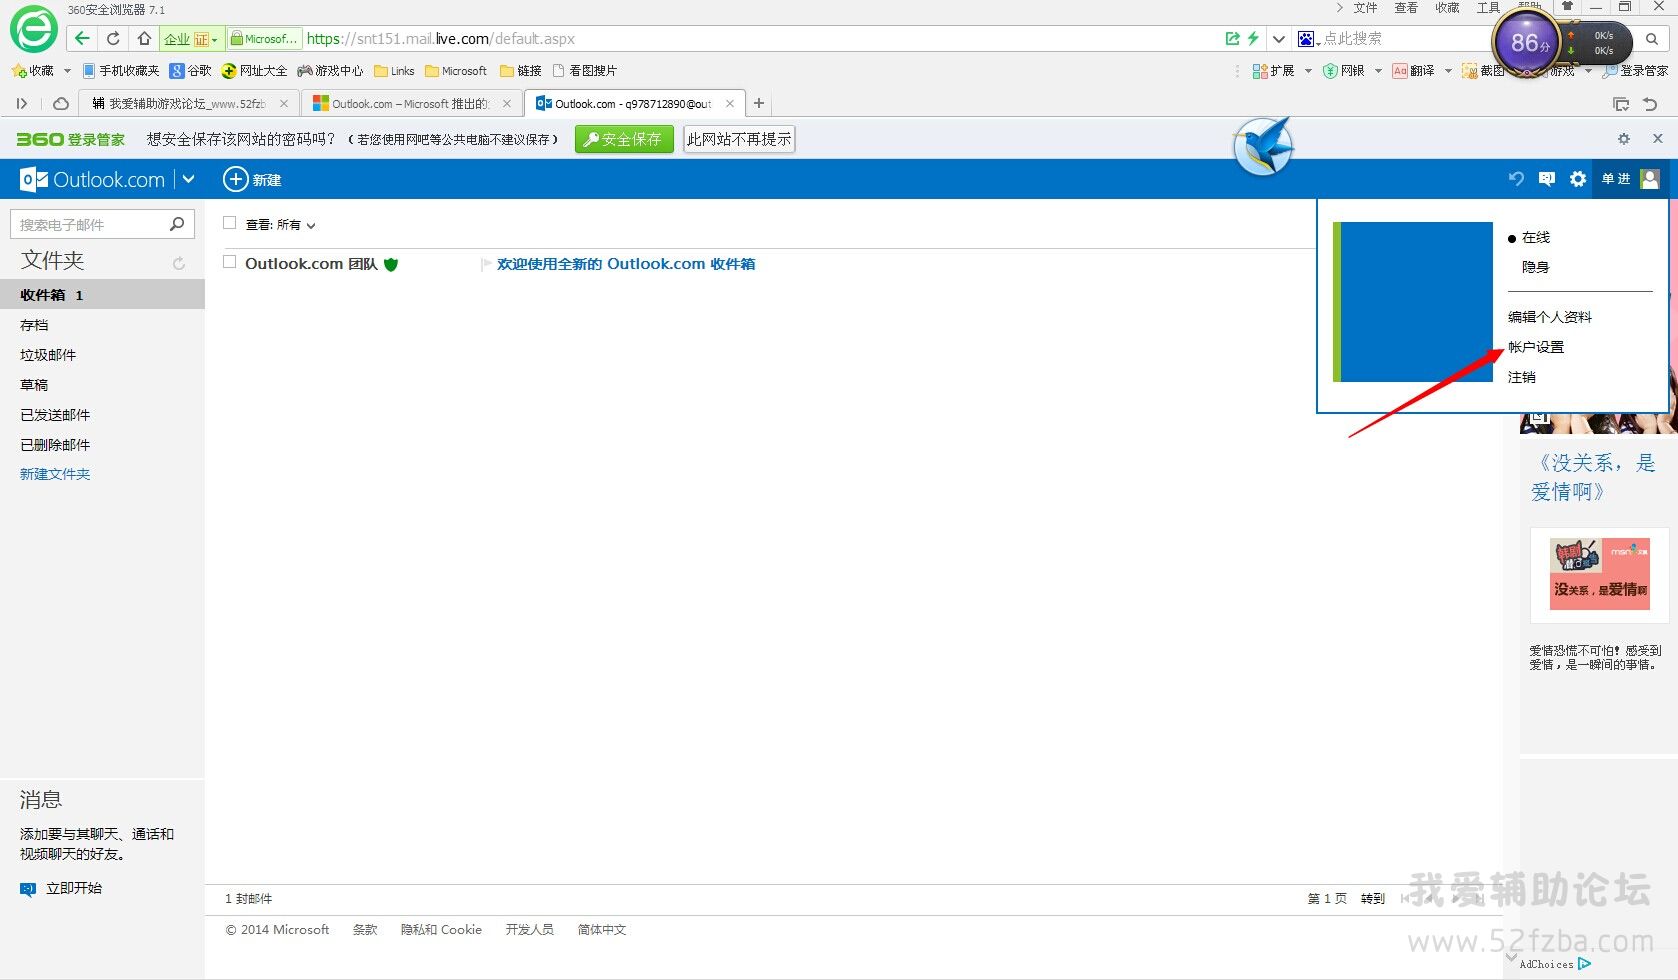Image resolution: width=1678 pixels, height=980 pixels.
Task: Refresh folders with the circular arrow icon
Action: pos(179,263)
